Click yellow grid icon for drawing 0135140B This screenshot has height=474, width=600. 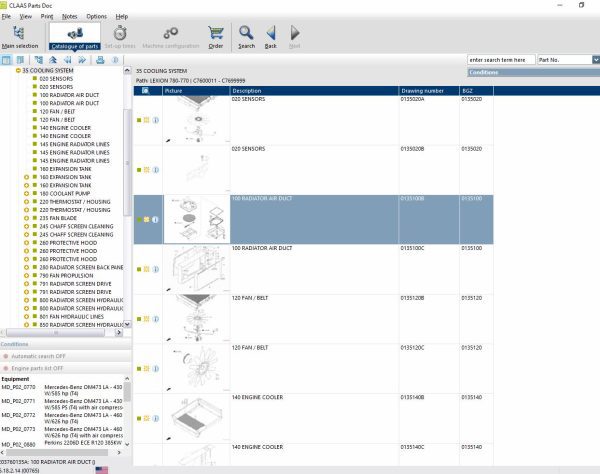(x=147, y=419)
